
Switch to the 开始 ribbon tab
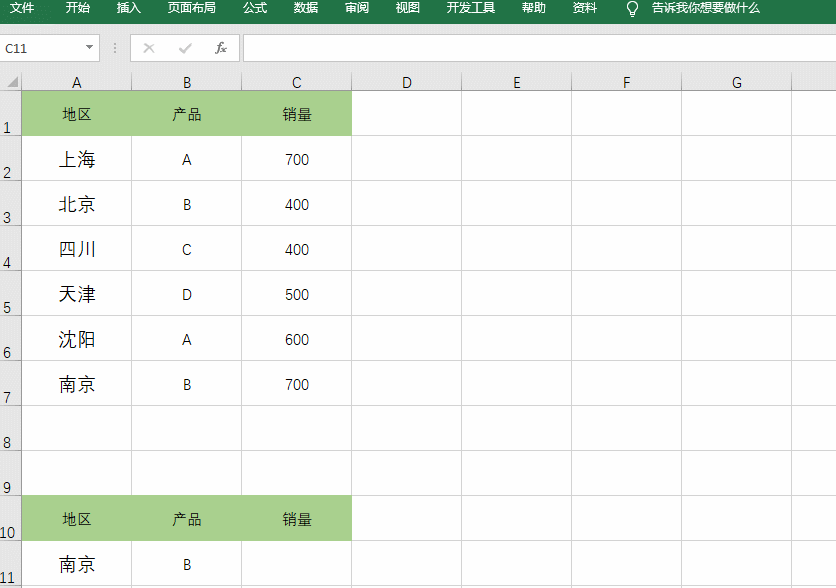pyautogui.click(x=76, y=9)
